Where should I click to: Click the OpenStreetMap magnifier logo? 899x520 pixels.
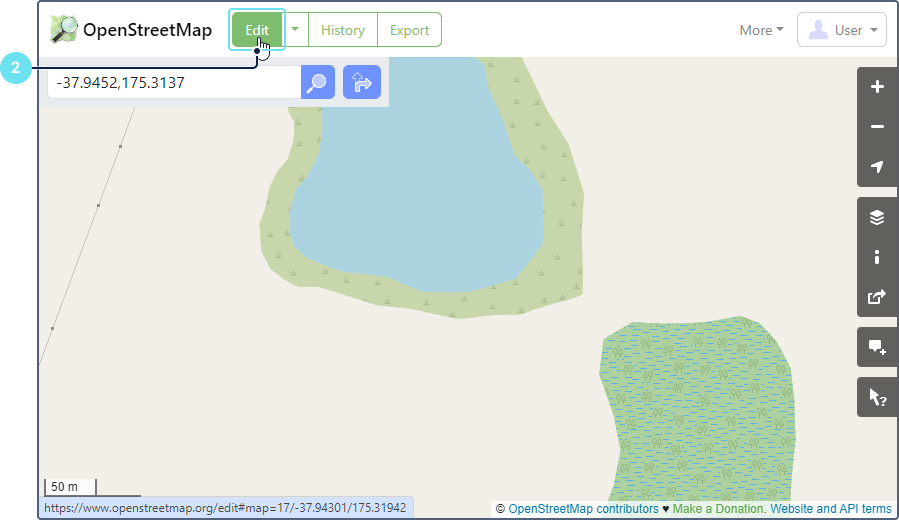64,30
